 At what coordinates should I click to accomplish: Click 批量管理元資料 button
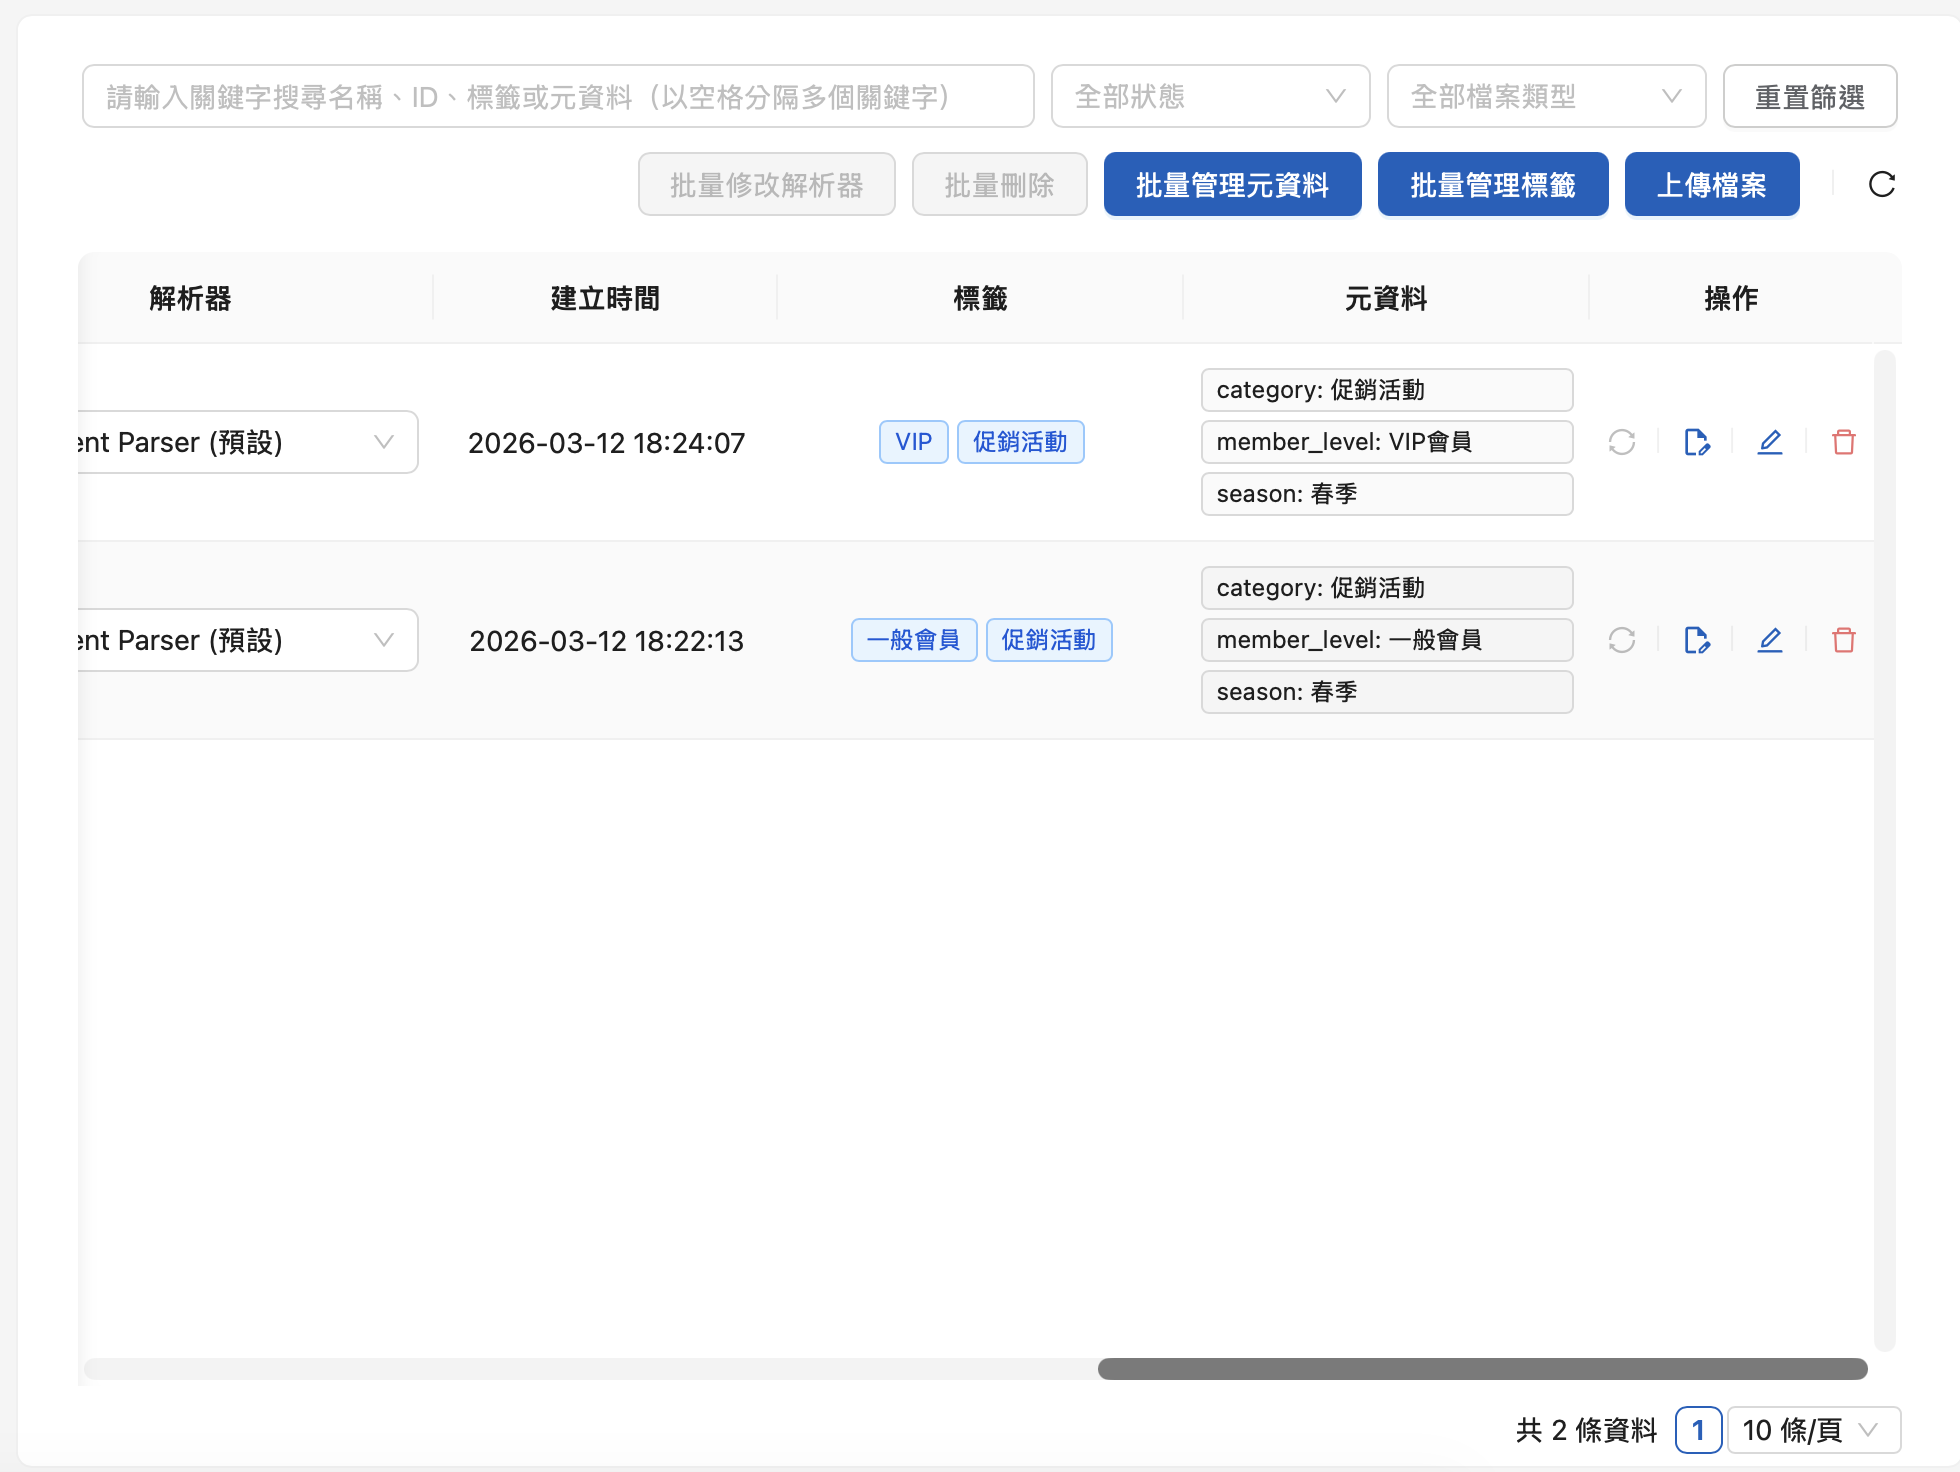pos(1232,185)
